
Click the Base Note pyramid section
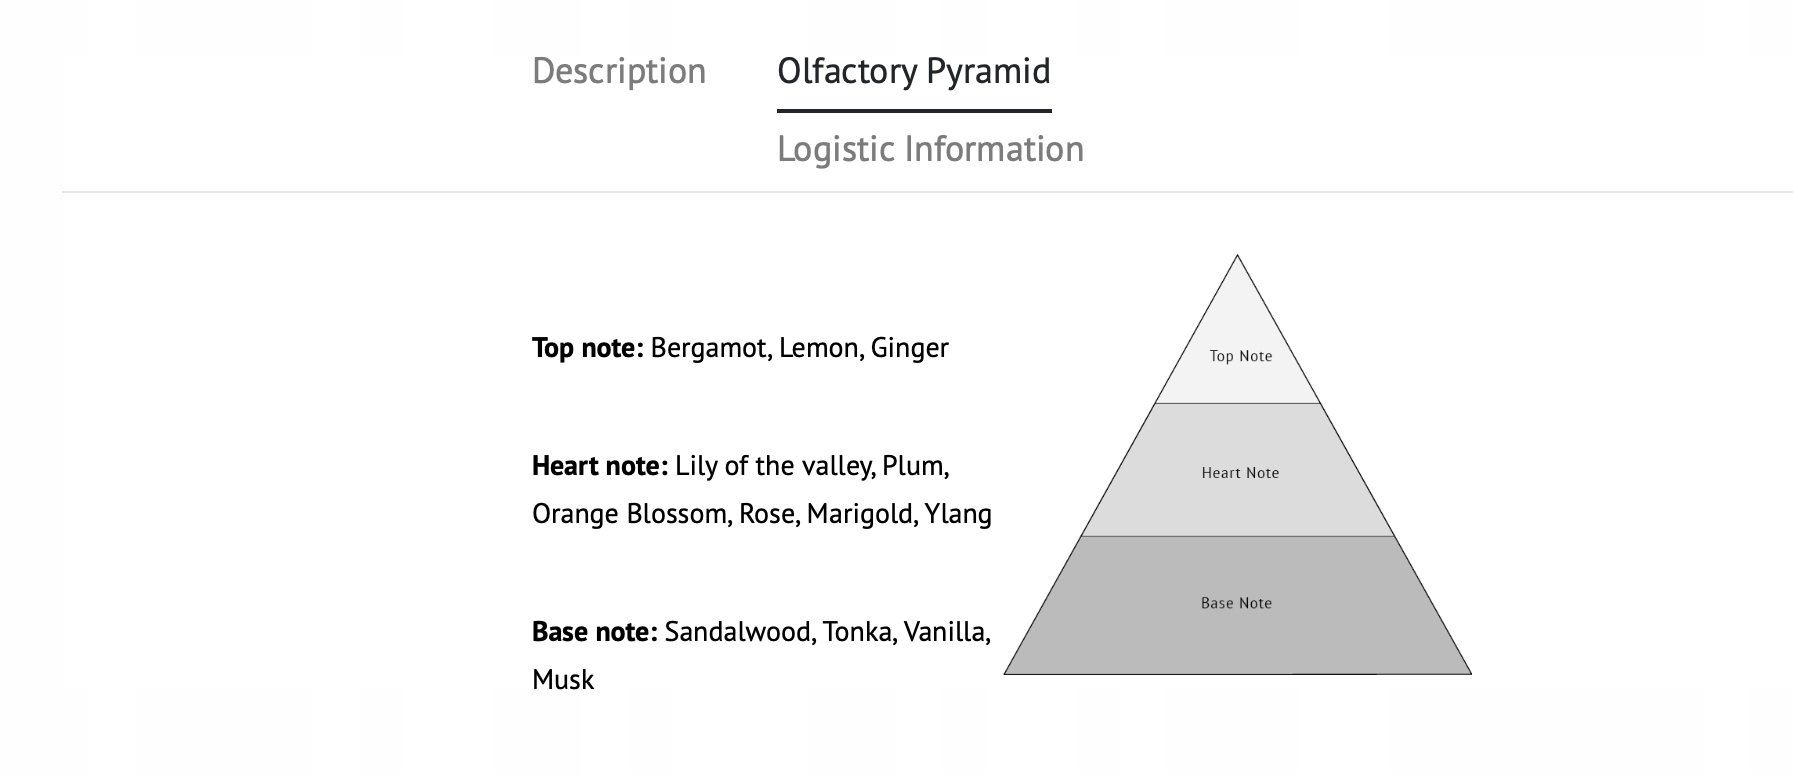pos(1236,603)
